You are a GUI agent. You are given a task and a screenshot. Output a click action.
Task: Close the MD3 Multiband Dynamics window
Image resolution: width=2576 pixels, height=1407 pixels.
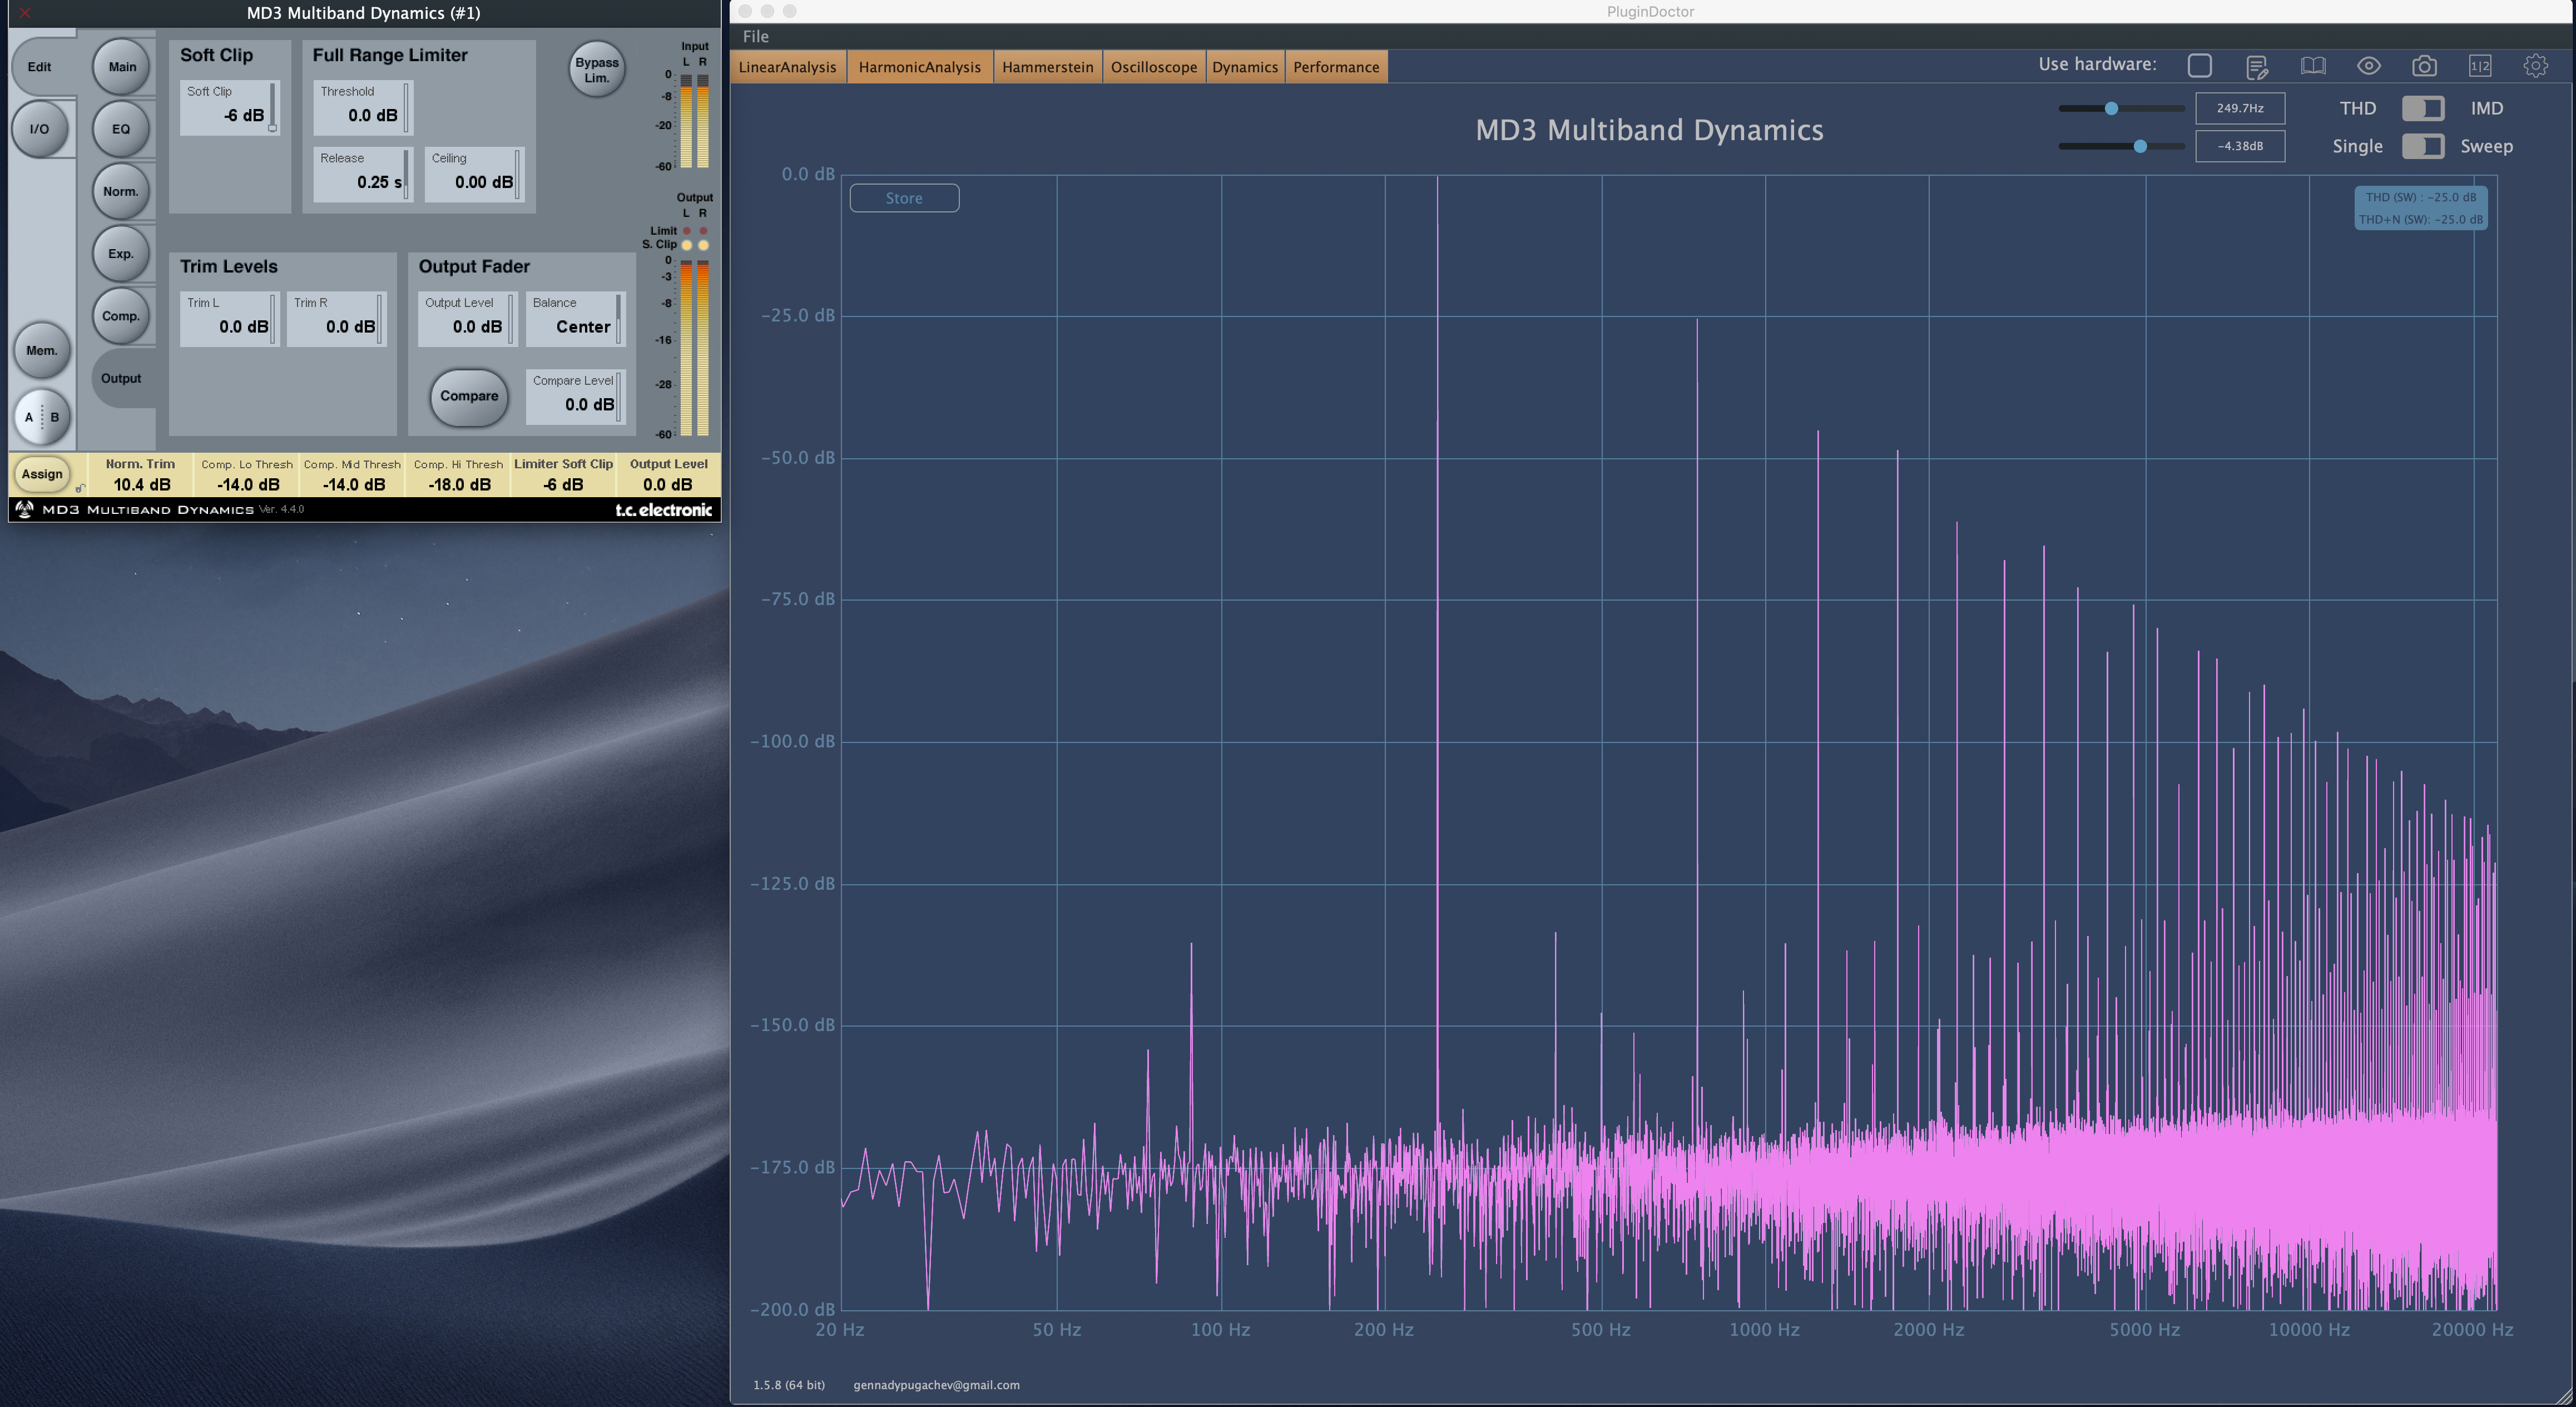25,12
